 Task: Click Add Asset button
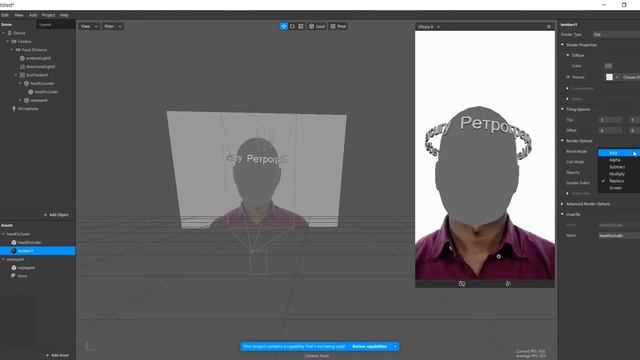(x=57, y=355)
